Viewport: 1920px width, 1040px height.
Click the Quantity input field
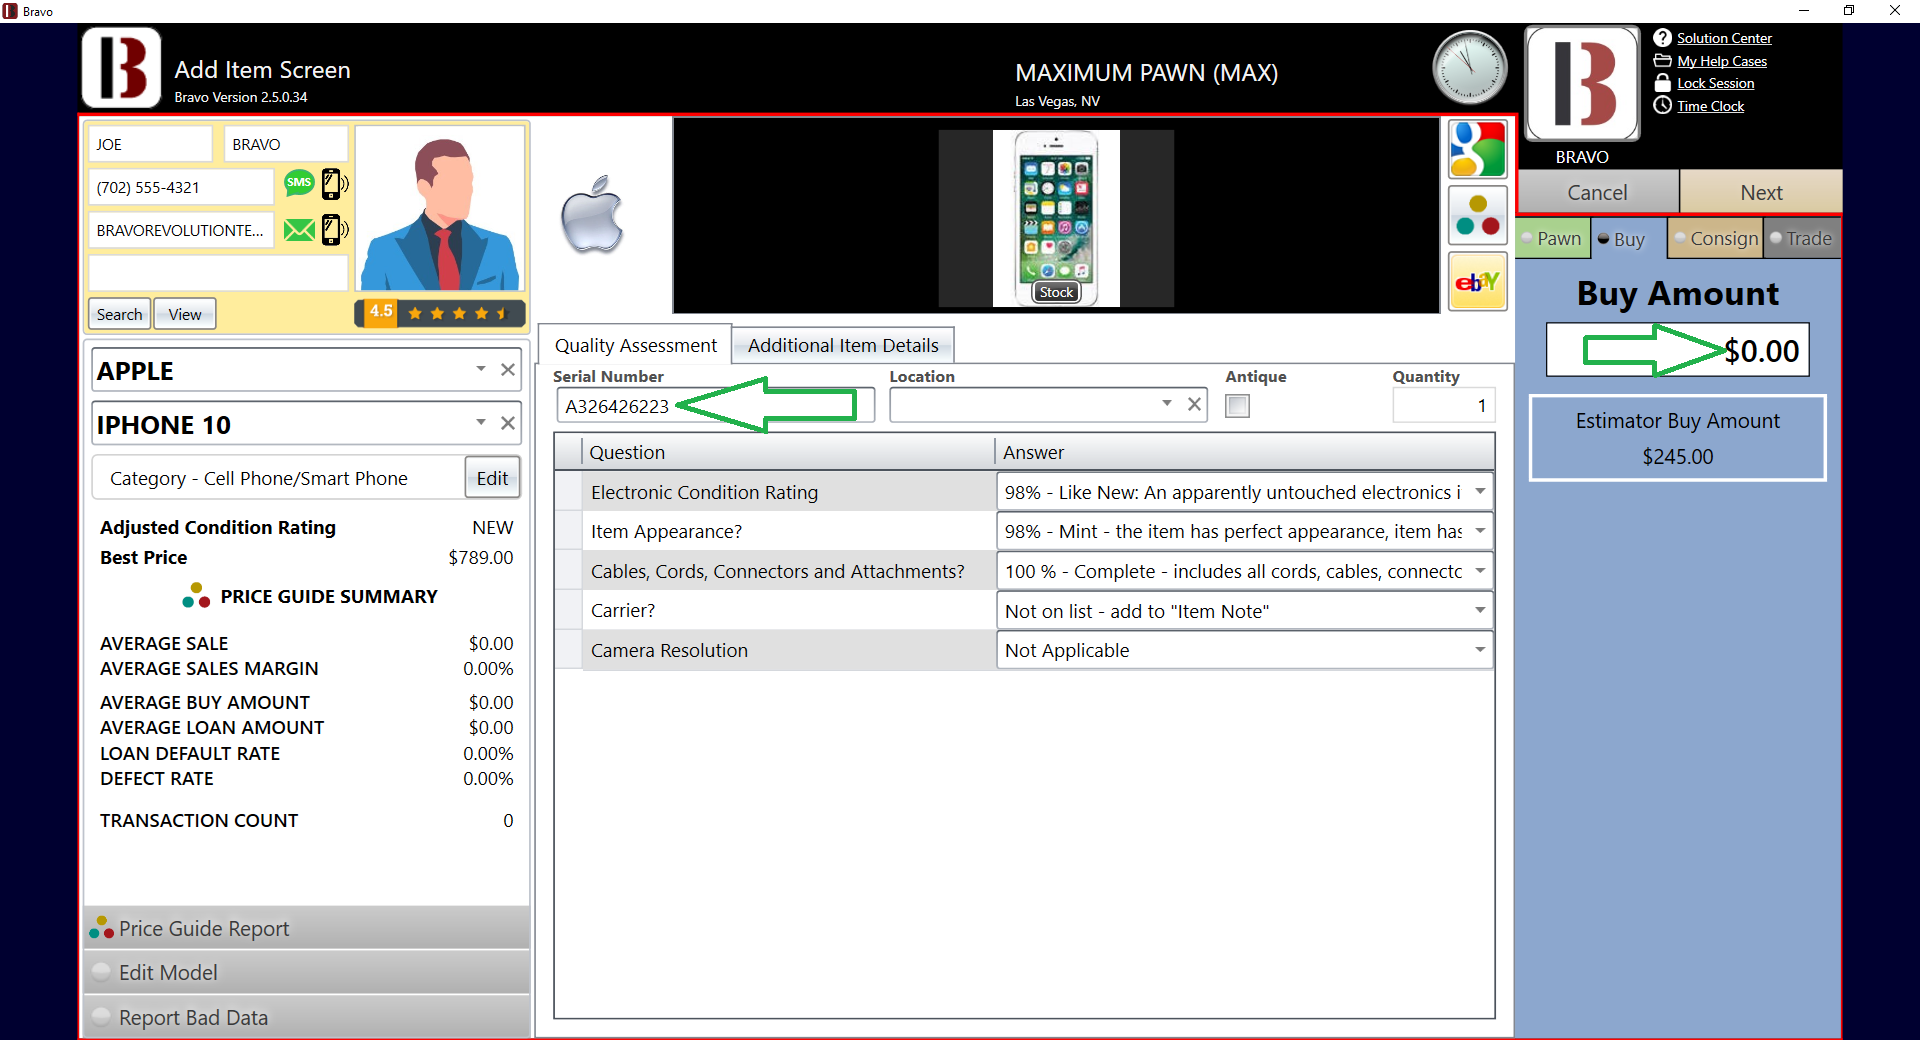[x=1443, y=405]
